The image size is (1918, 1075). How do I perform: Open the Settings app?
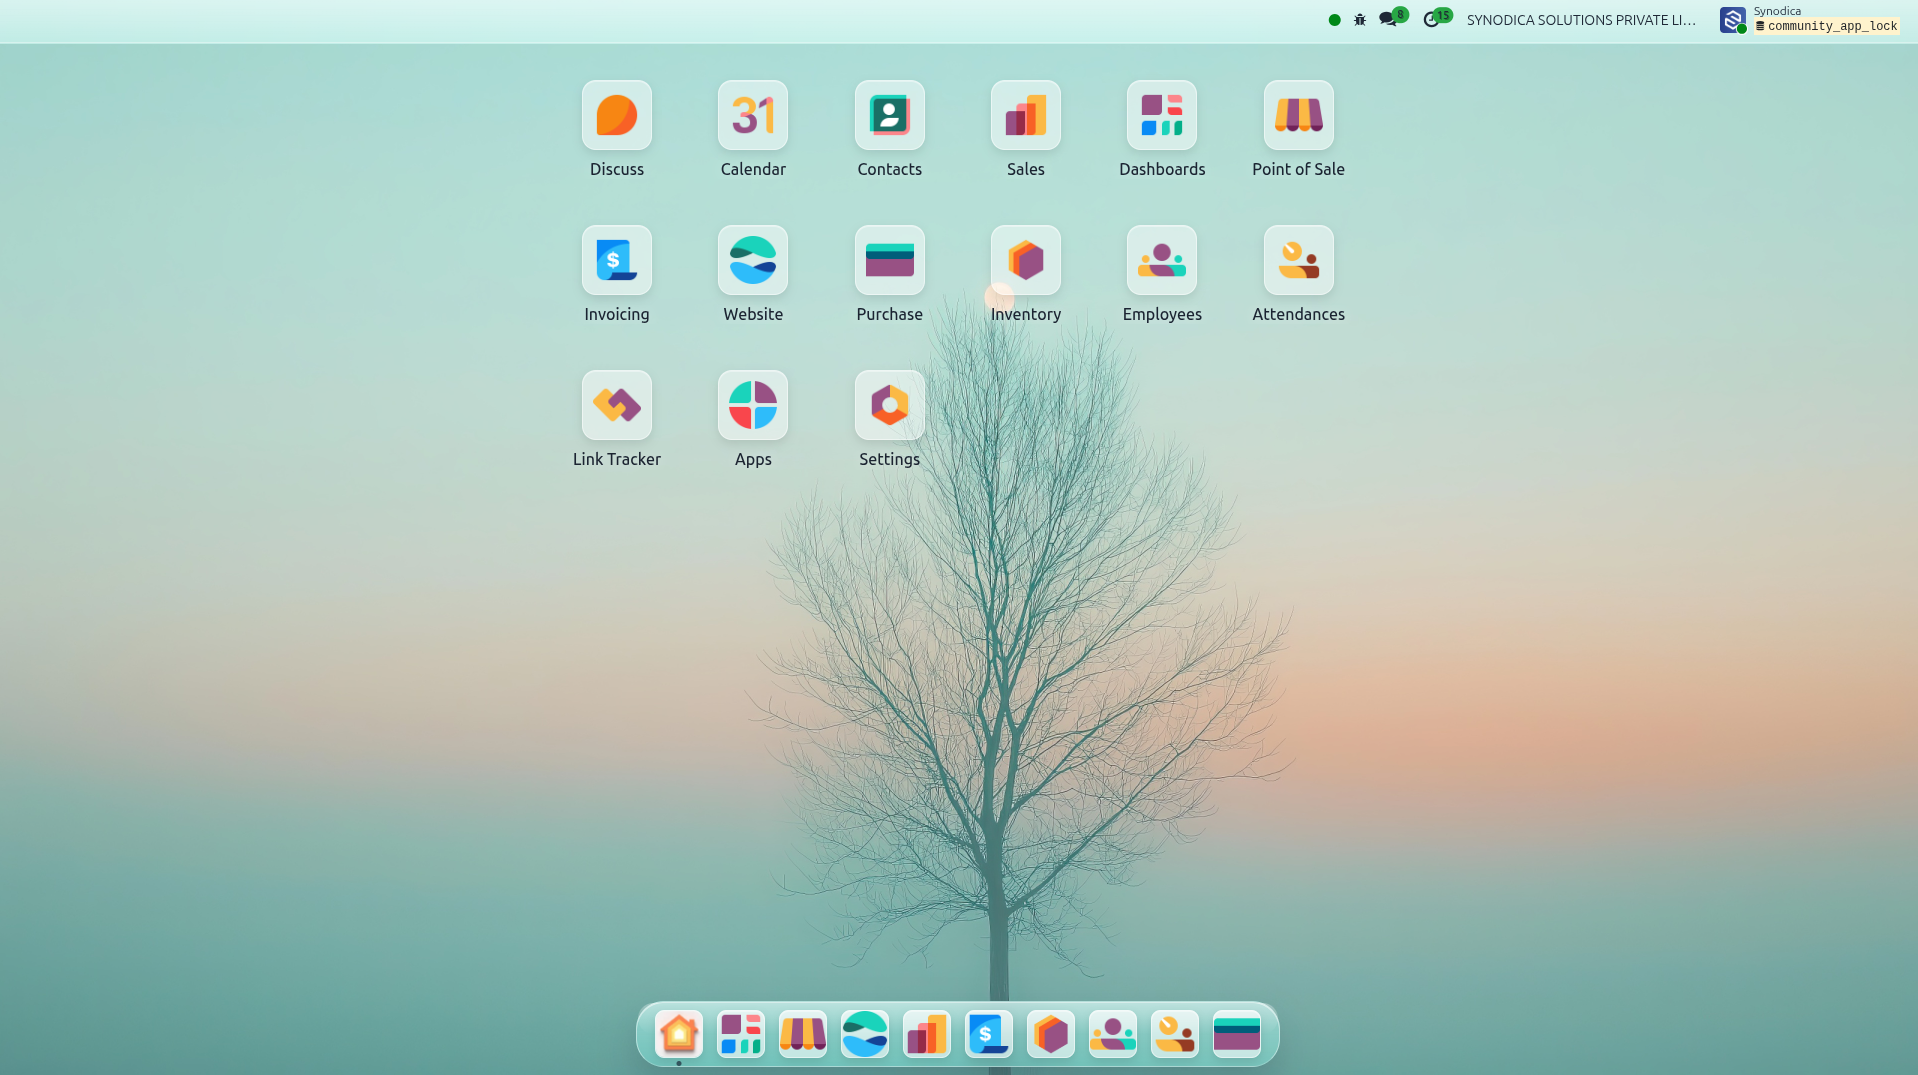pos(889,405)
